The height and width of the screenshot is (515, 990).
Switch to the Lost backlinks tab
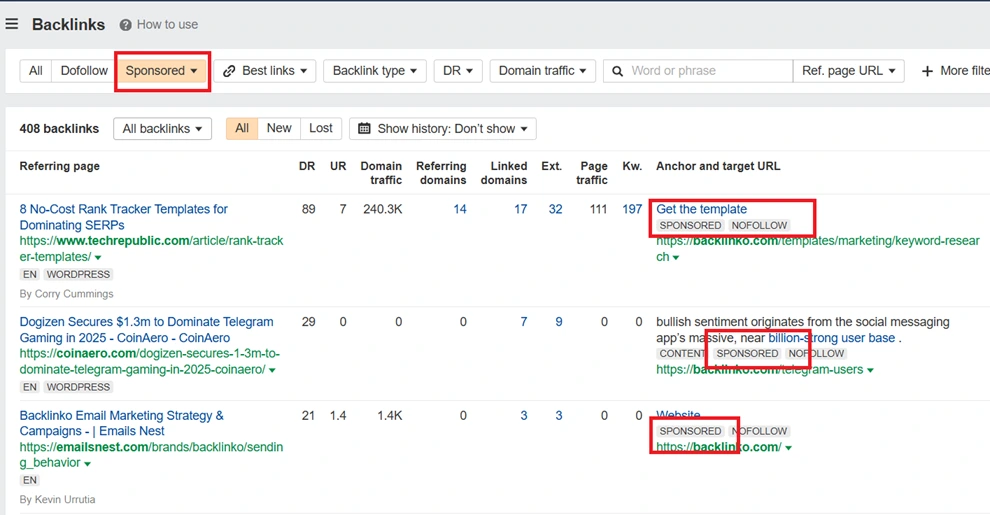click(321, 129)
